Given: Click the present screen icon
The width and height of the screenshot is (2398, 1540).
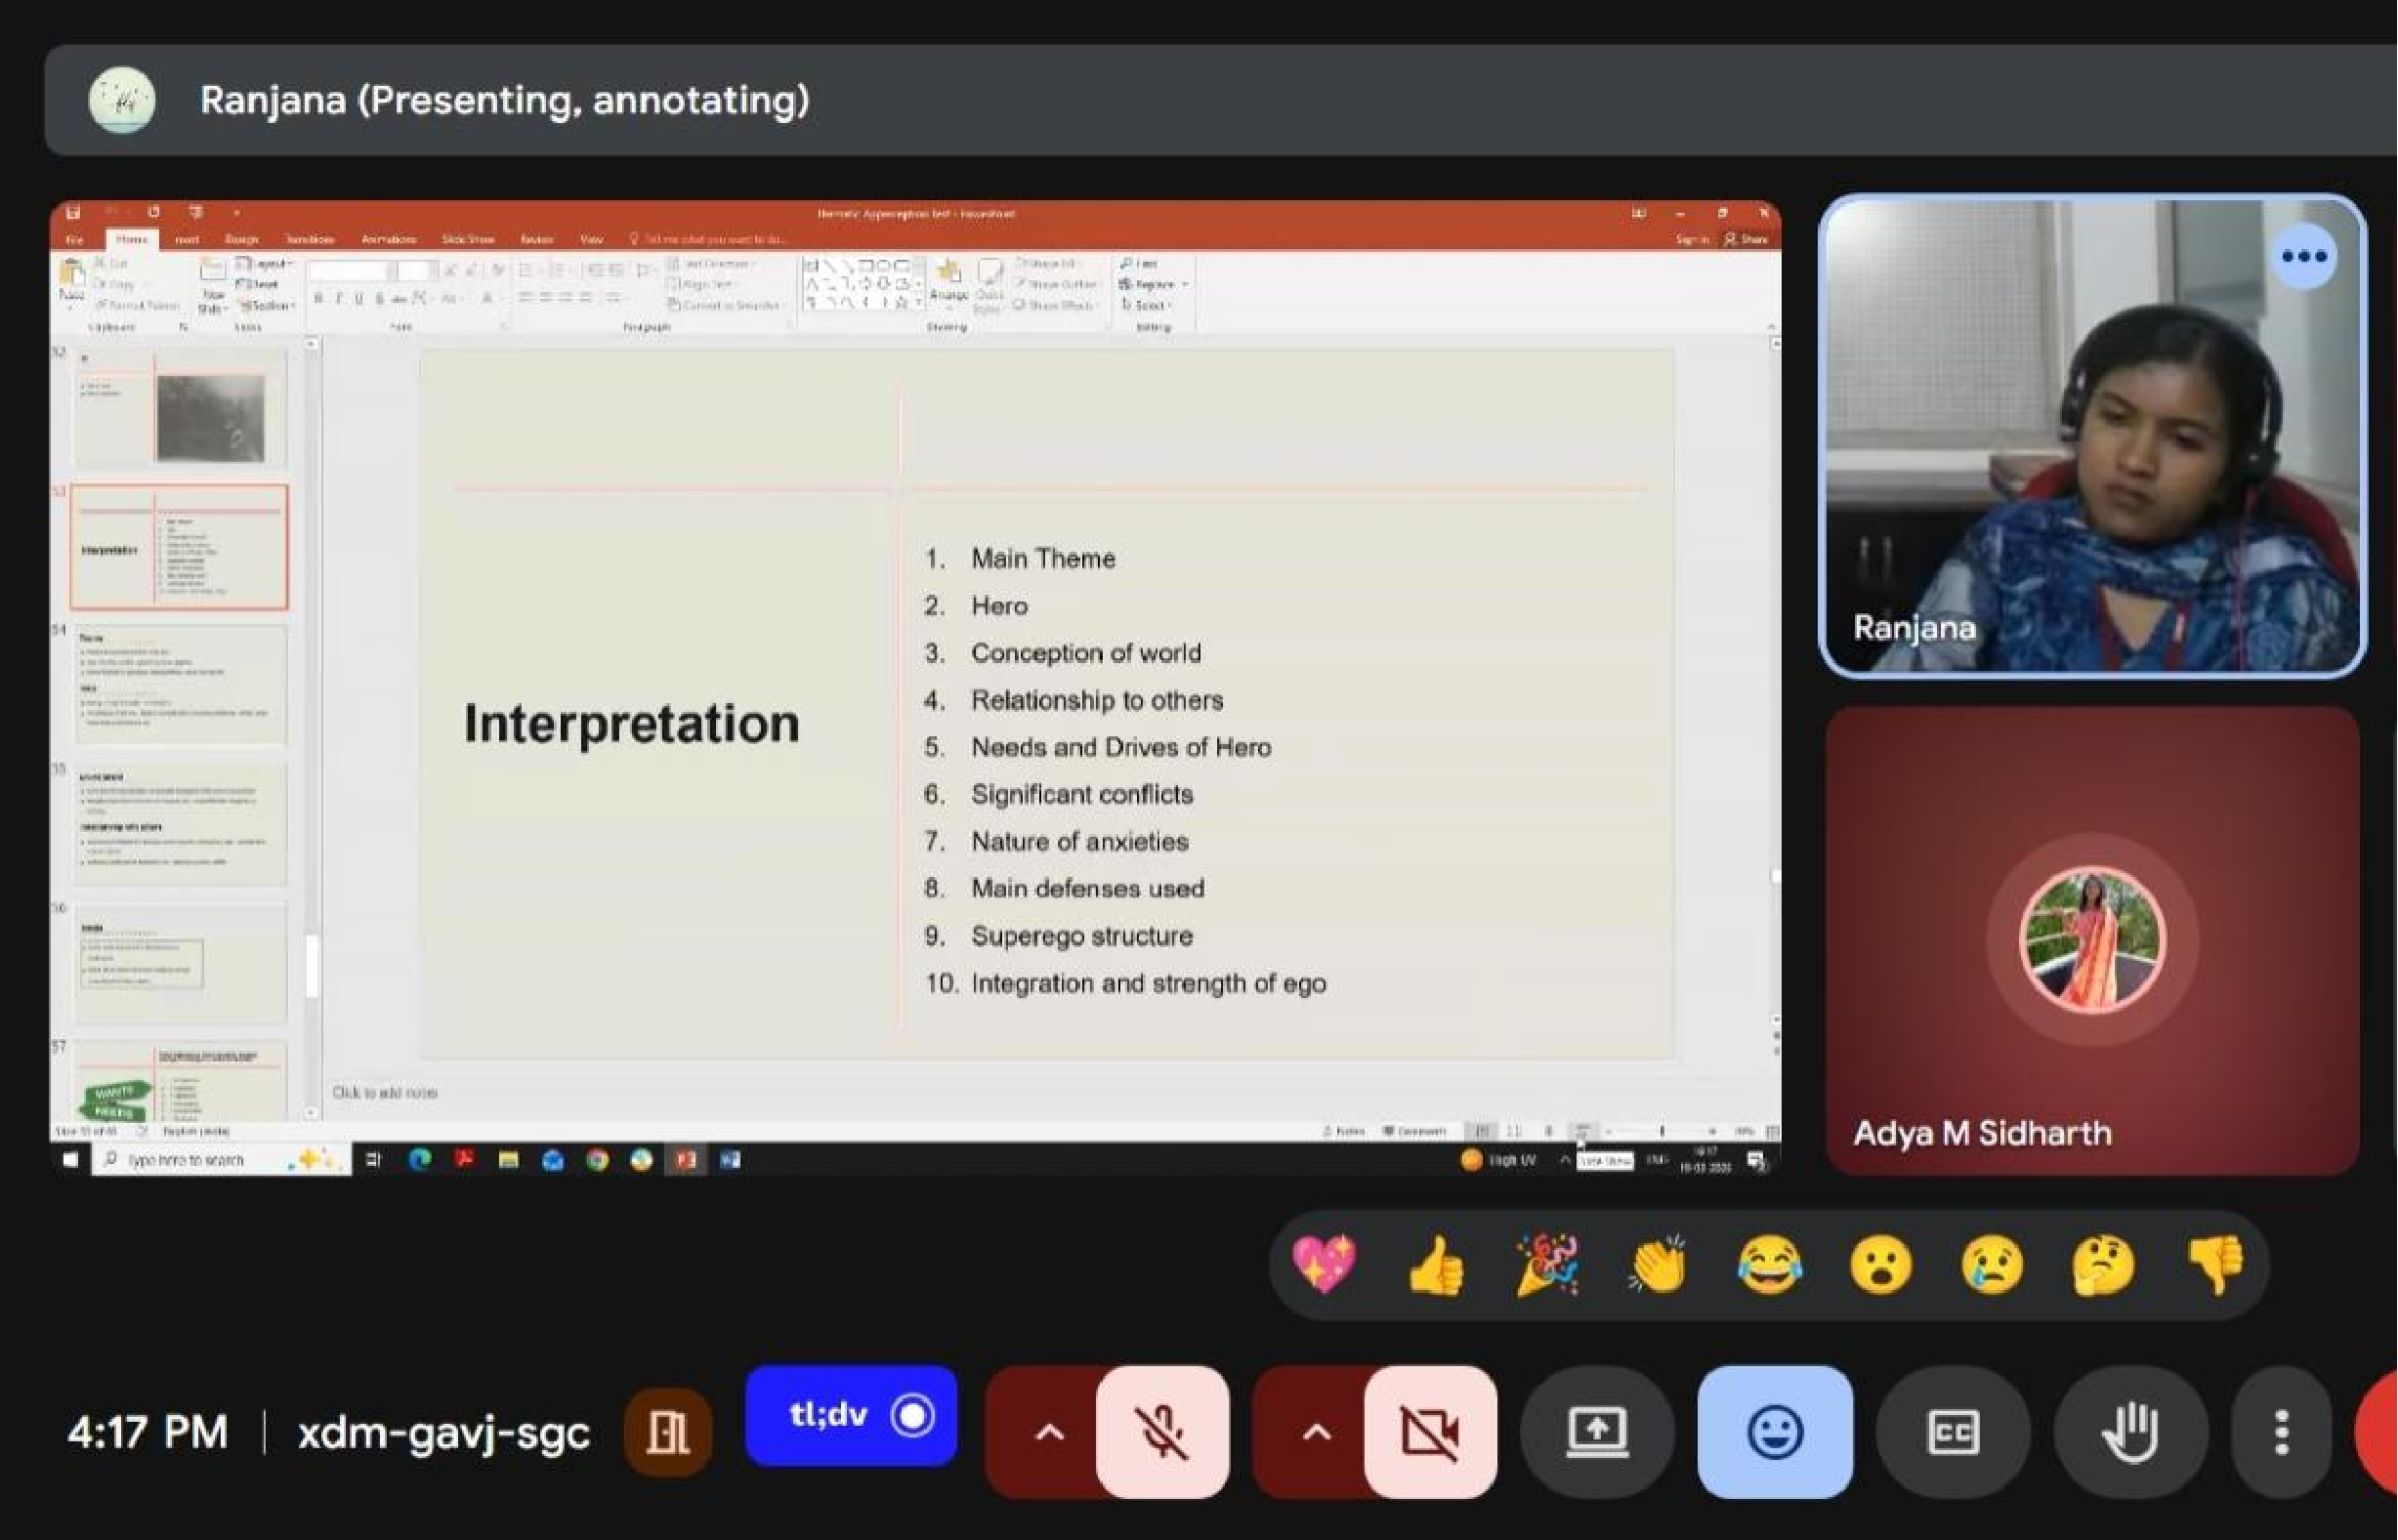Looking at the screenshot, I should pyautogui.click(x=1596, y=1432).
